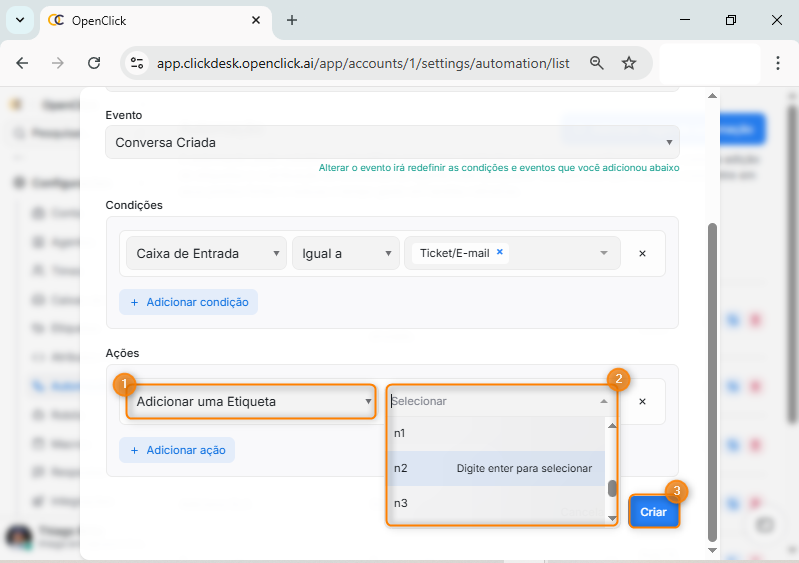The height and width of the screenshot is (563, 799).
Task: Open the Adicionar uma Etiqueta action dropdown
Action: pyautogui.click(x=250, y=402)
